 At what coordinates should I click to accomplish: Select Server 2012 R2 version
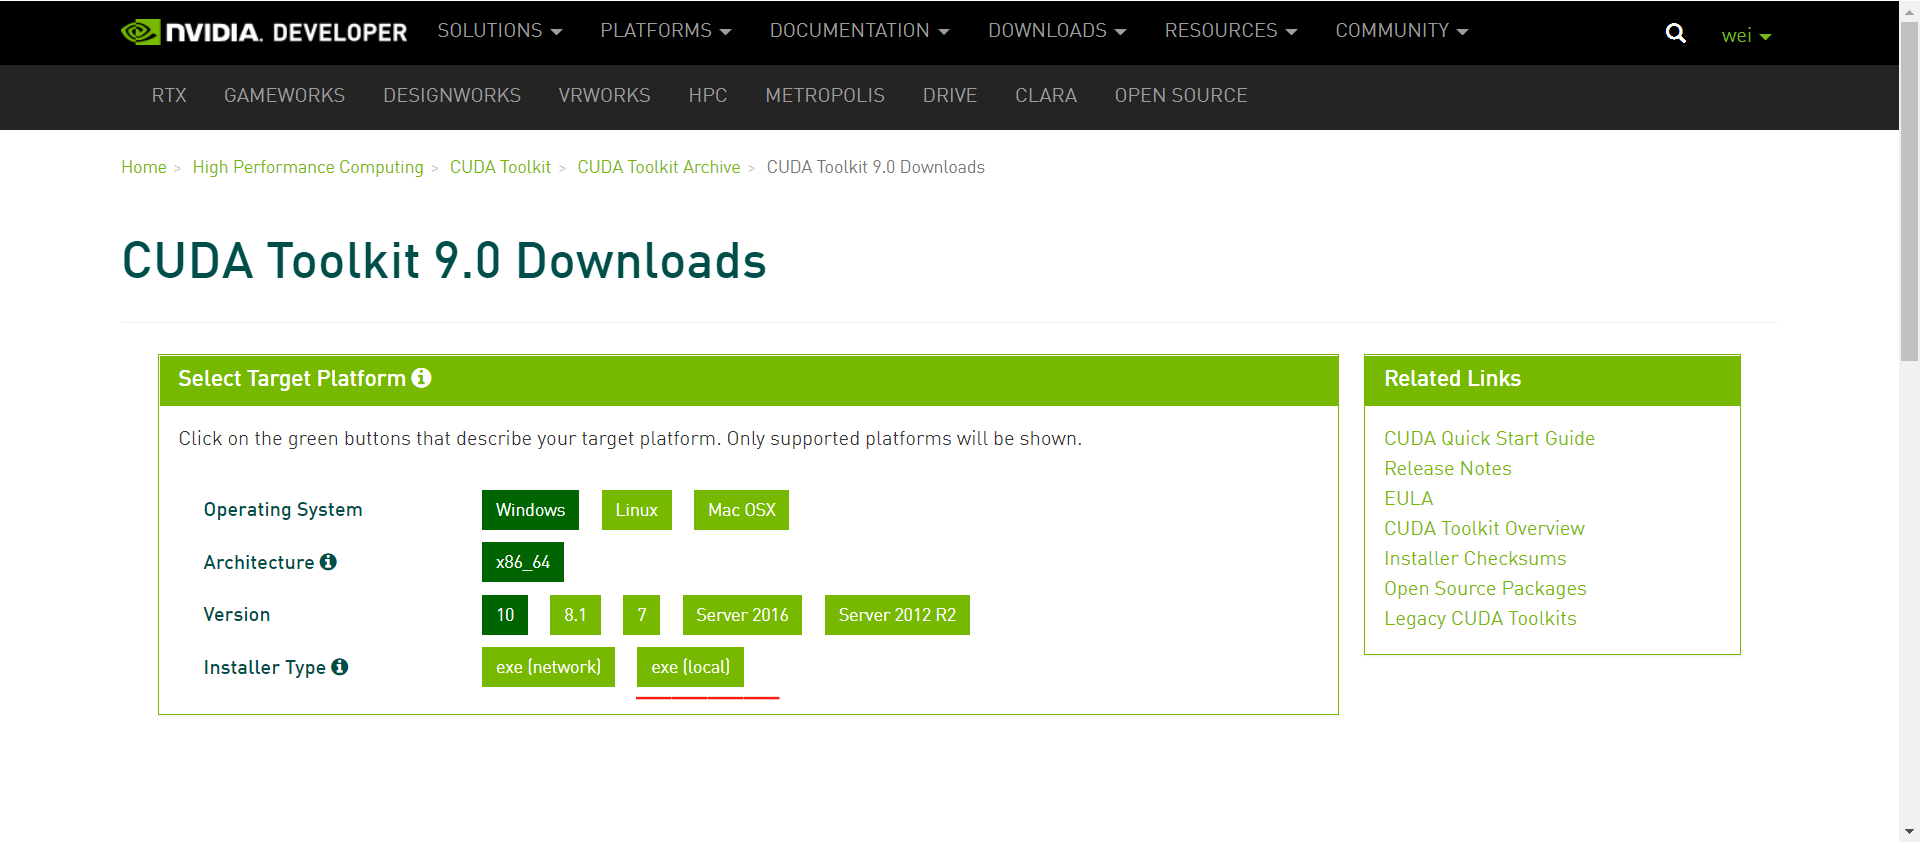(x=897, y=615)
